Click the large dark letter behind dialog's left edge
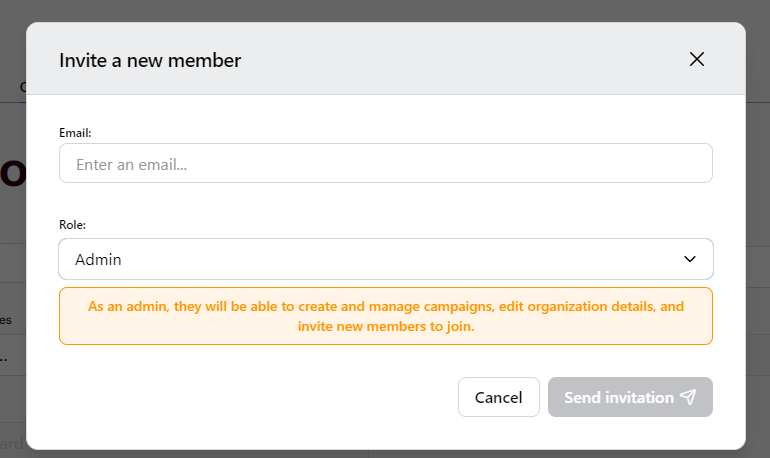 pos(13,173)
